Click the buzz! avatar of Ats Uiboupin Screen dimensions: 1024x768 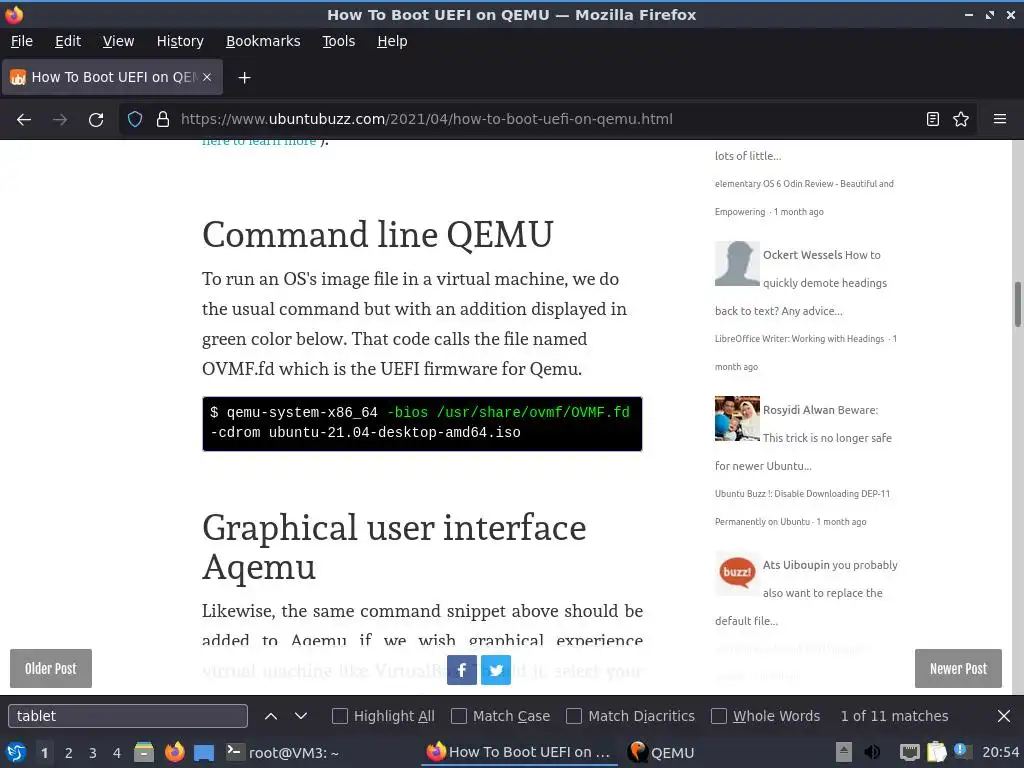point(737,573)
